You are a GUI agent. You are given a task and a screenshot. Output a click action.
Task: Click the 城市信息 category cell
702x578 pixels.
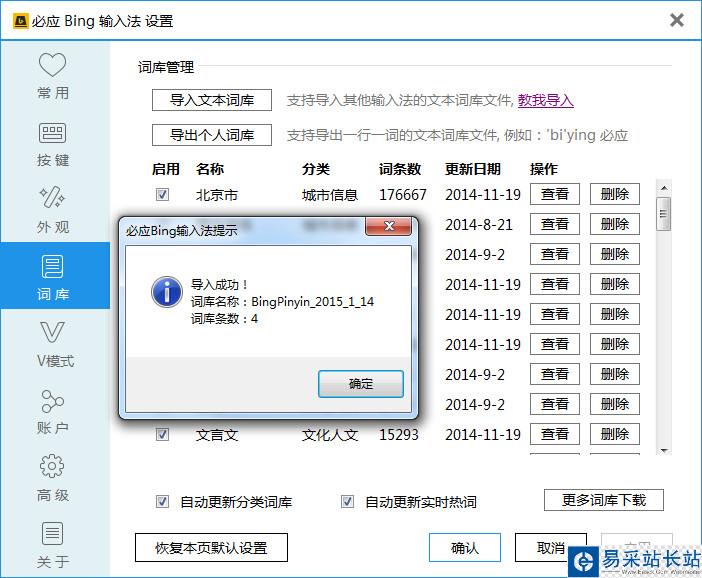[330, 195]
